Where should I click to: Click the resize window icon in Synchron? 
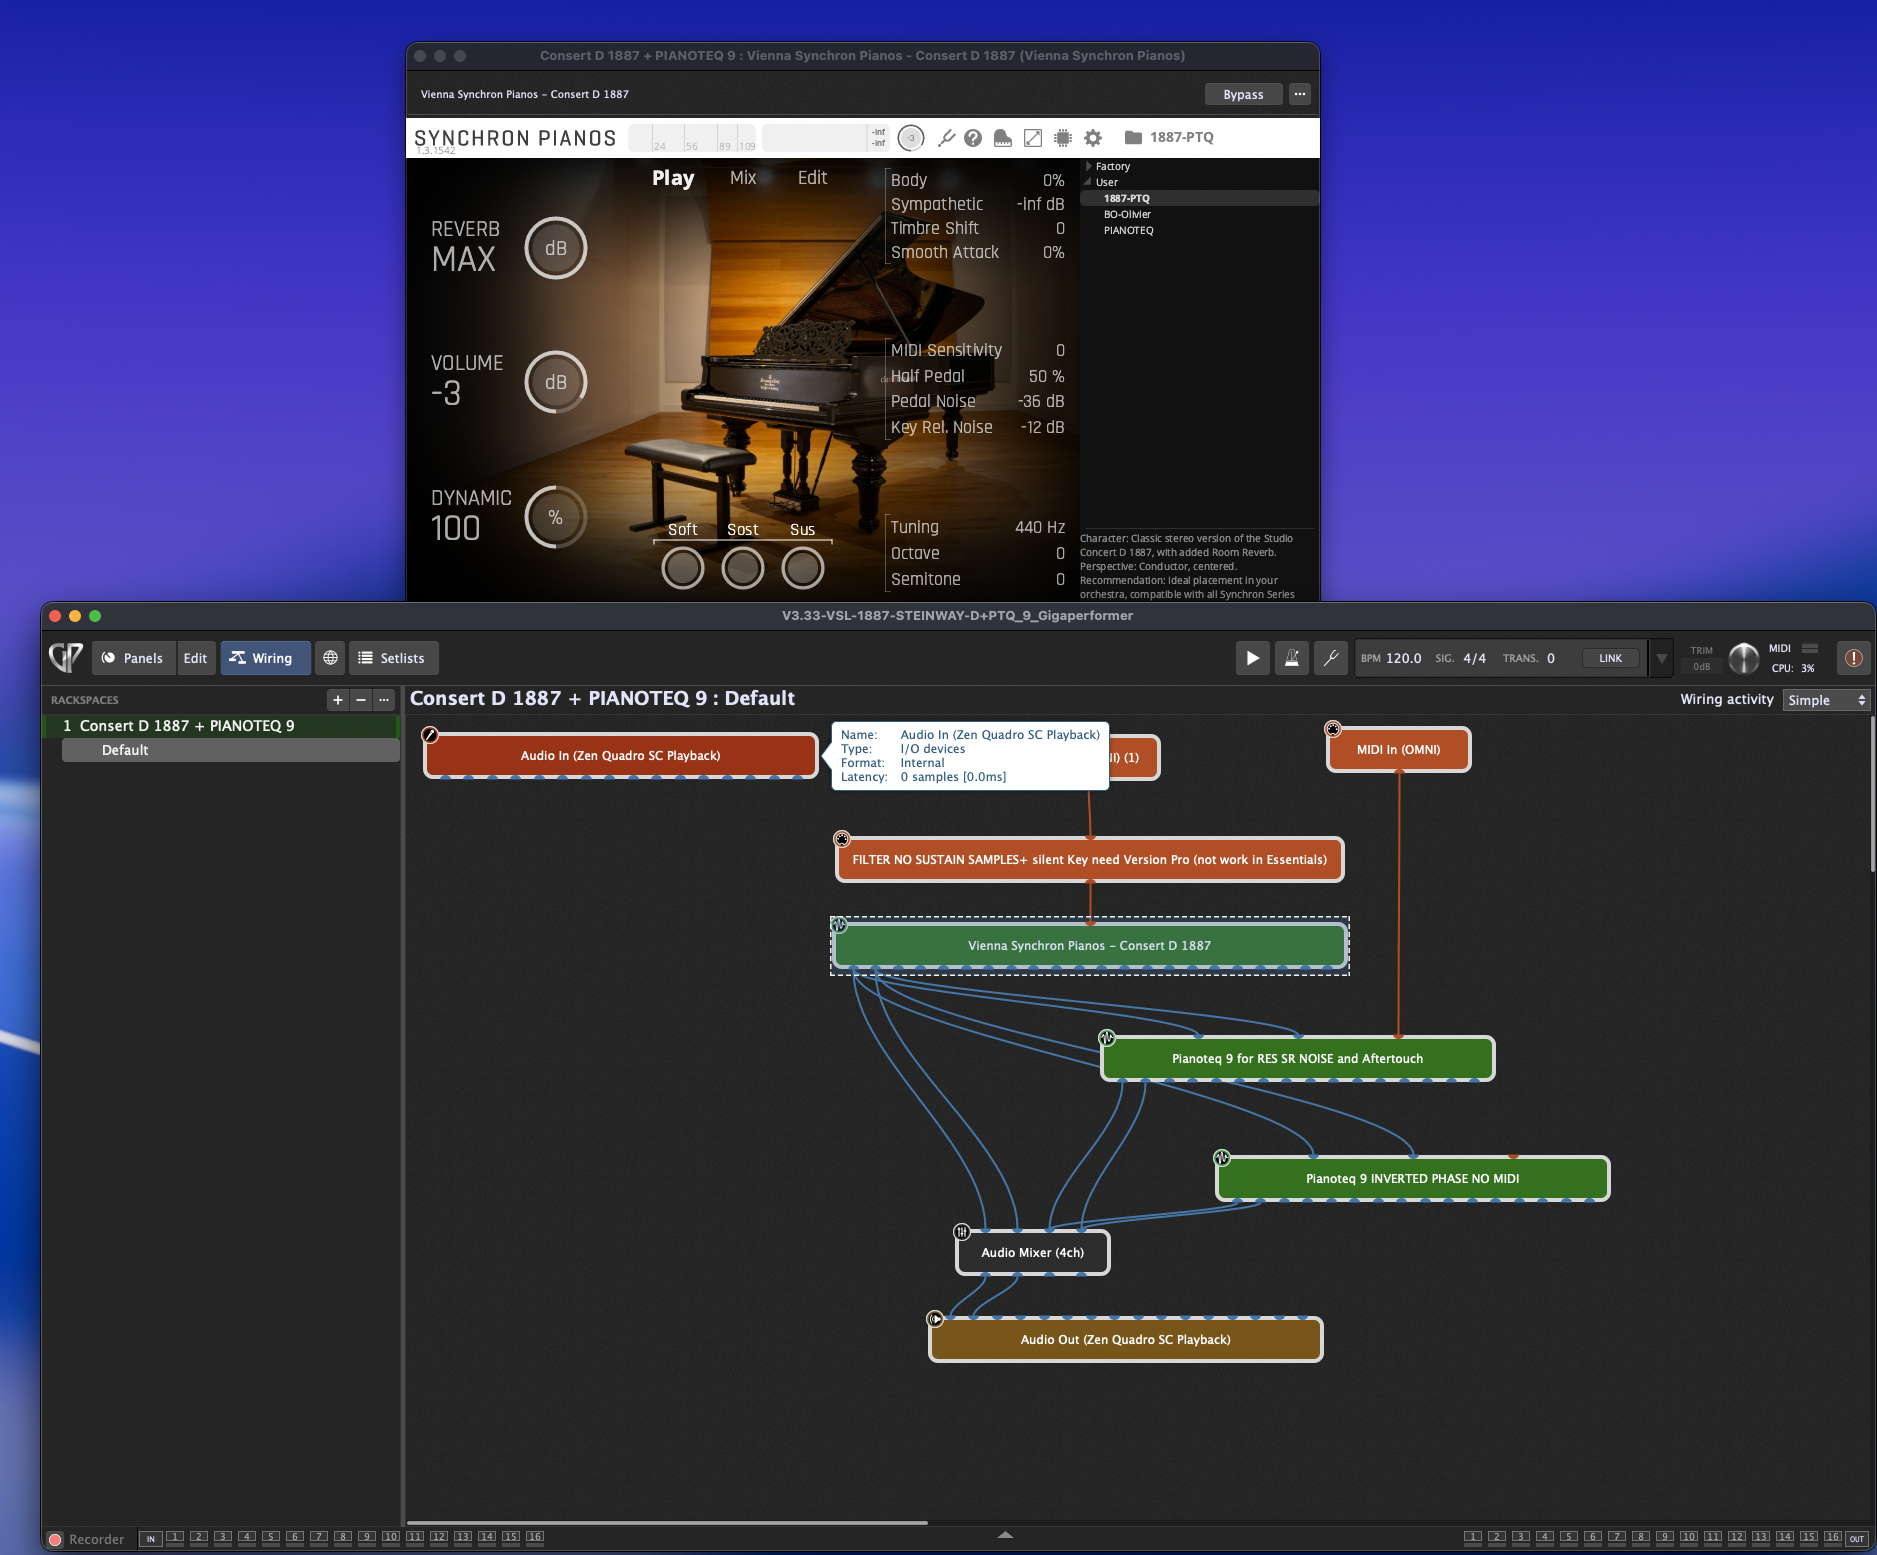[1033, 138]
